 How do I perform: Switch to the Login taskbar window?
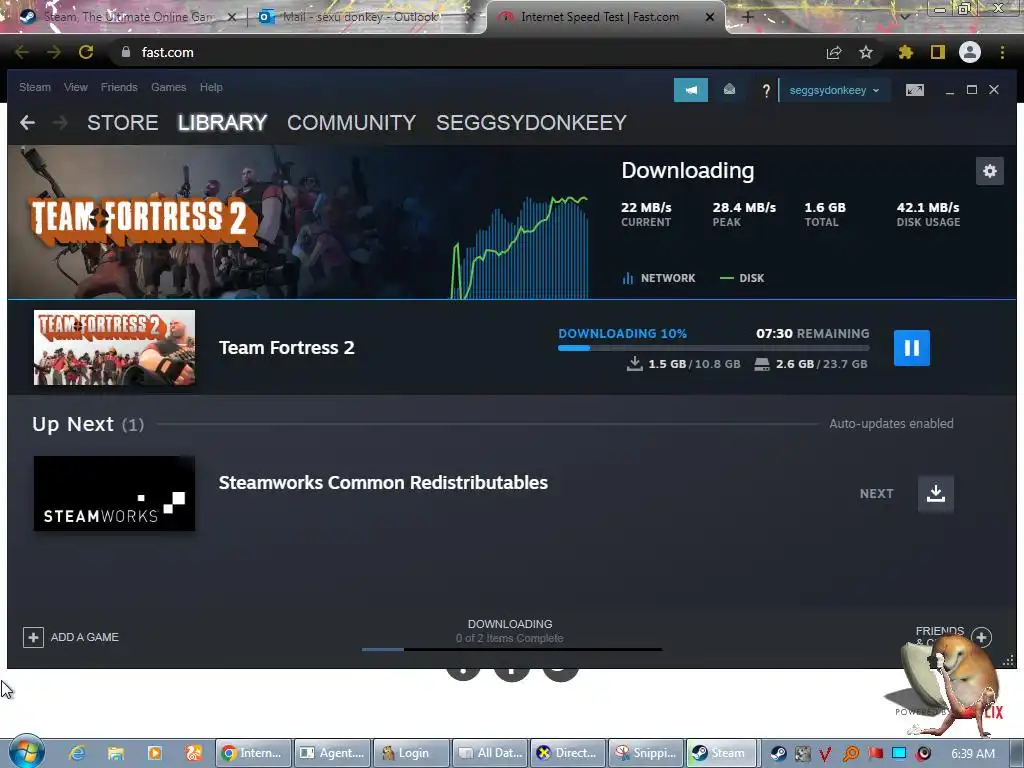[x=411, y=753]
